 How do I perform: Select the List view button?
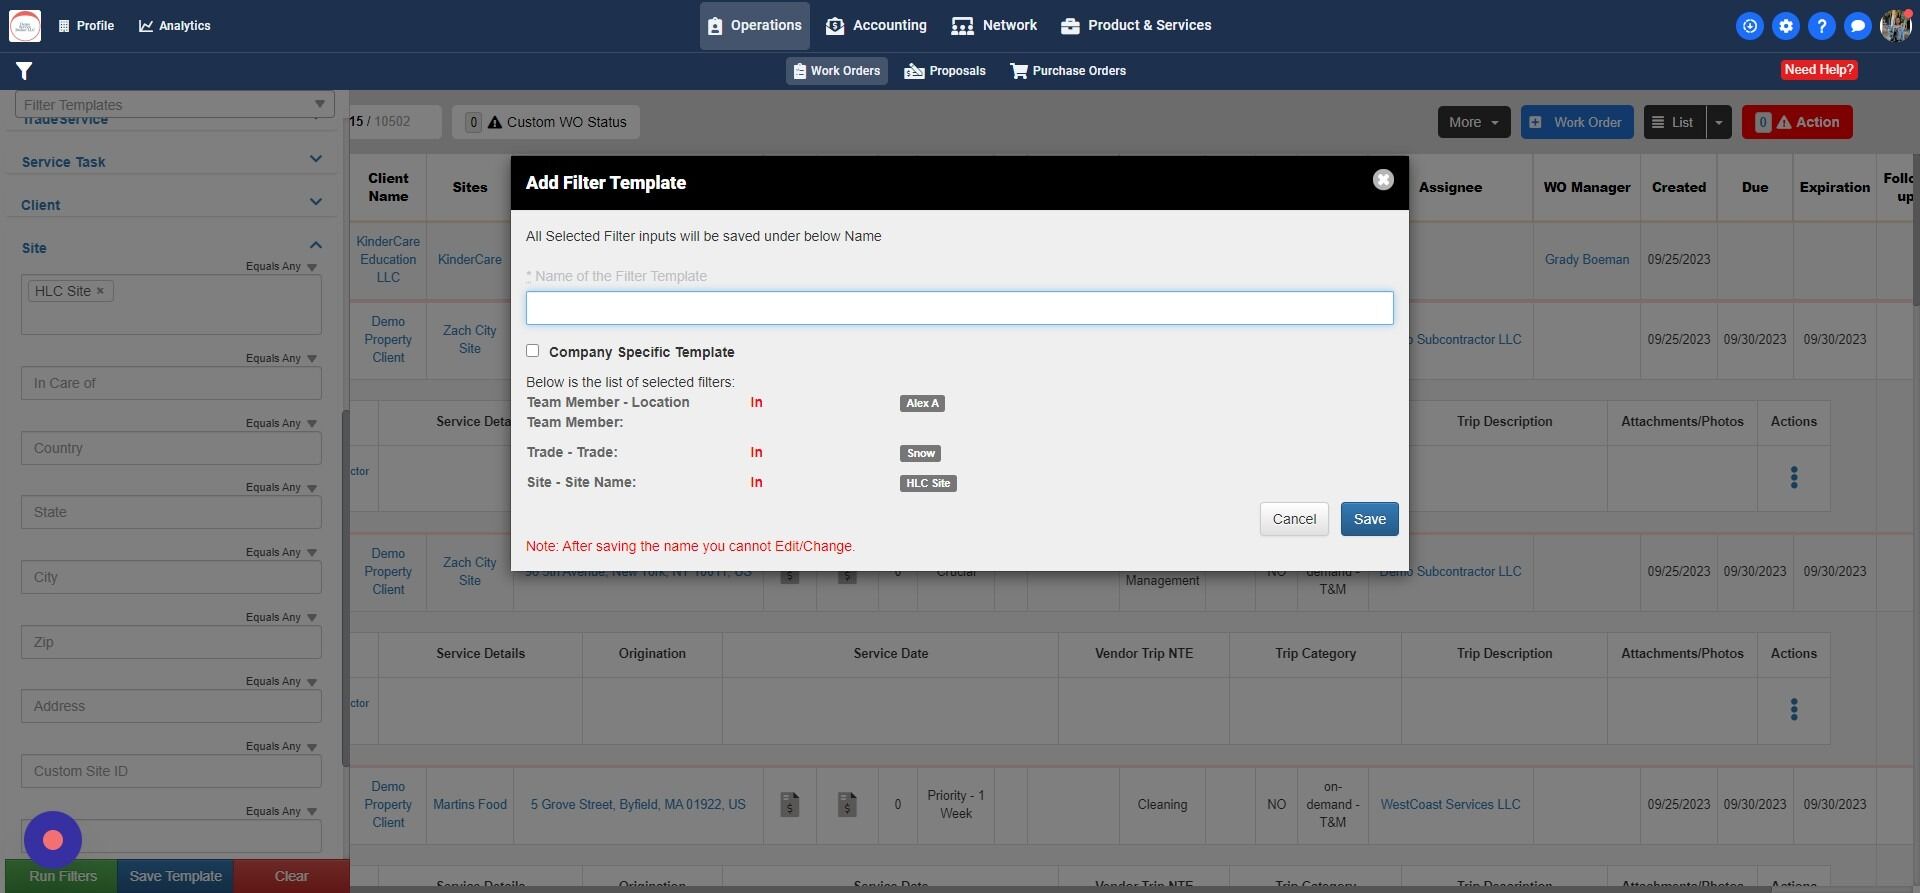pos(1675,122)
